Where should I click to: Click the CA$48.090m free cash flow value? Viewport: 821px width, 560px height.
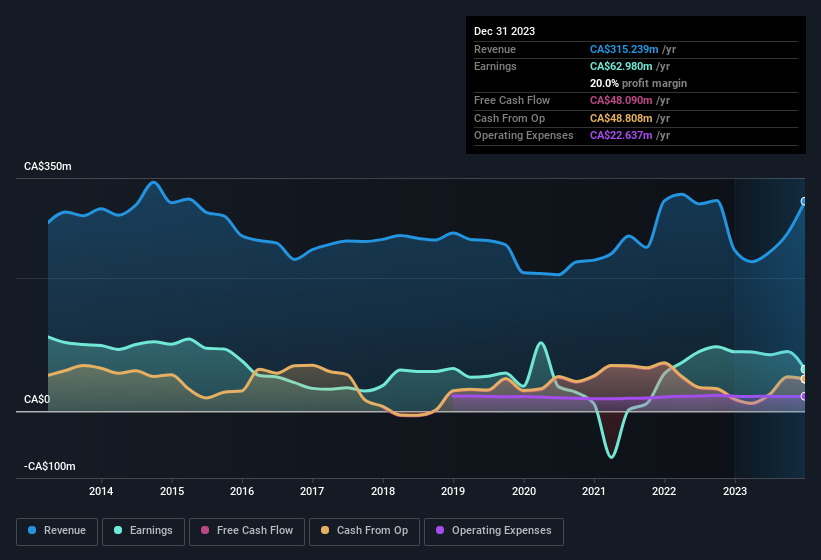621,100
